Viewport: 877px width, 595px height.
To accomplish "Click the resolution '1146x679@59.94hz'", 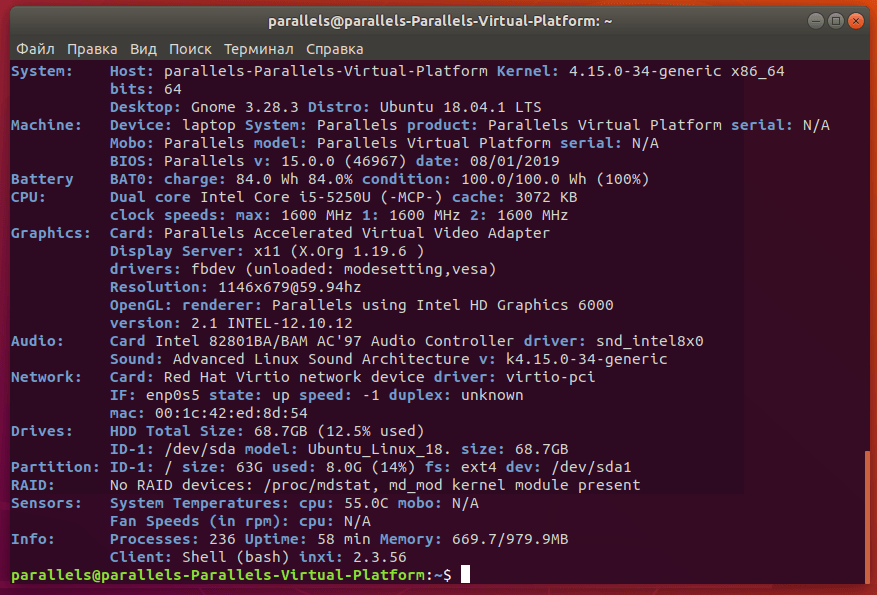I will click(x=290, y=287).
